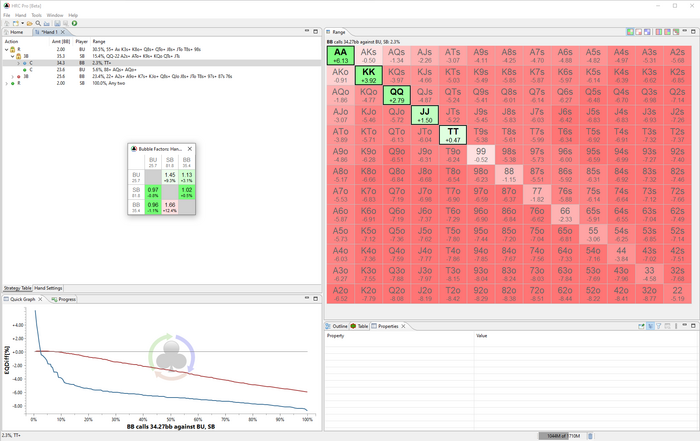Click the home toolbar icon at far left
Screen dimensions: 700x441
point(7,23)
